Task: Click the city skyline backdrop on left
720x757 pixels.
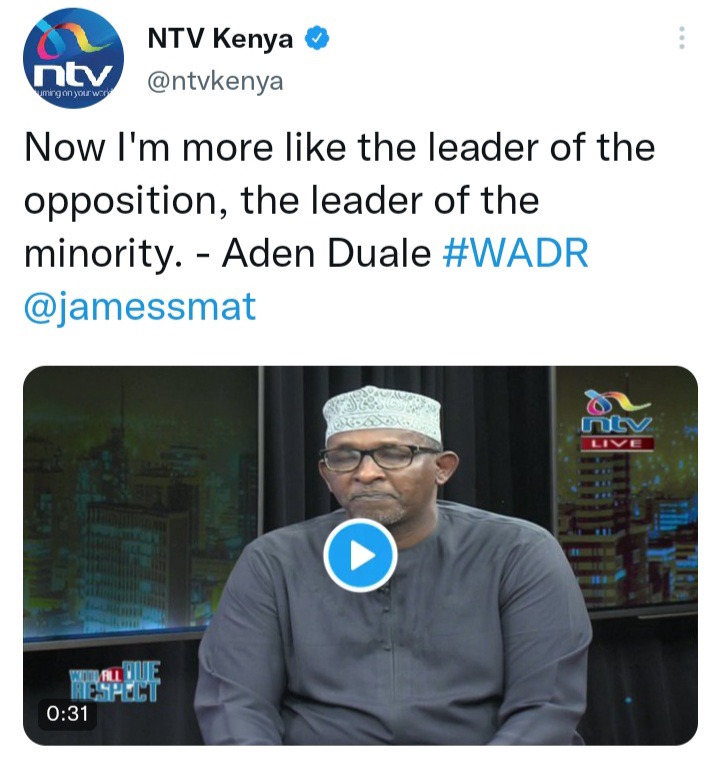Action: 140,507
